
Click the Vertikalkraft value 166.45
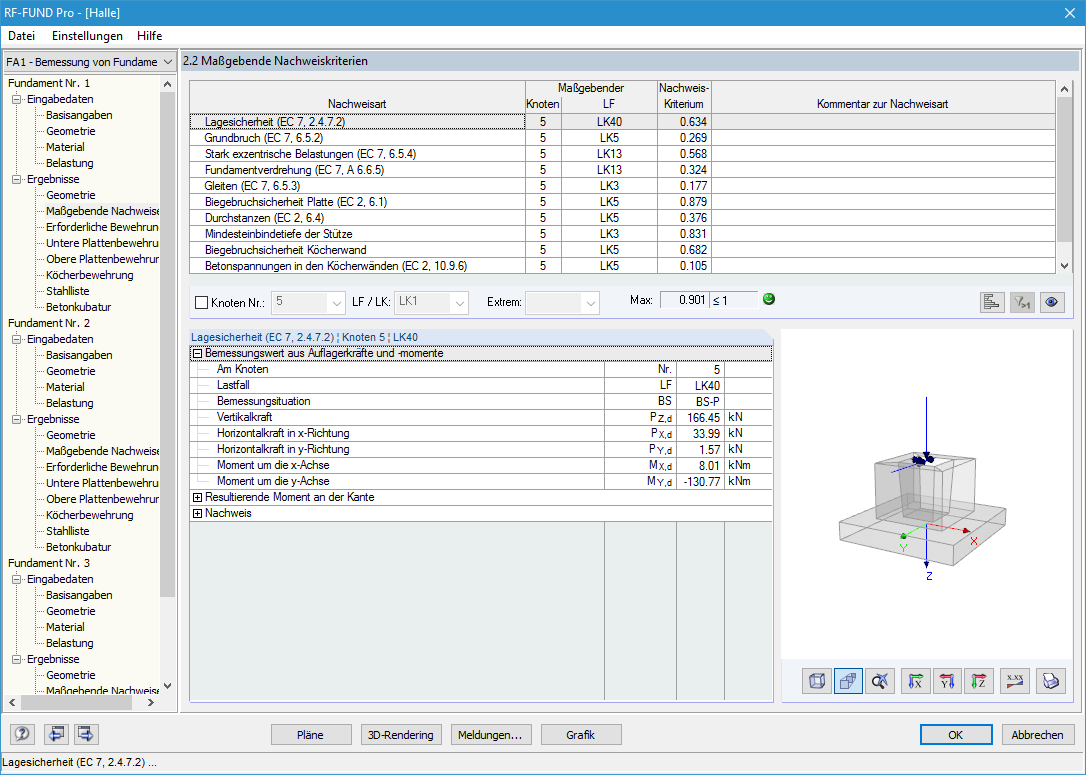click(x=703, y=418)
